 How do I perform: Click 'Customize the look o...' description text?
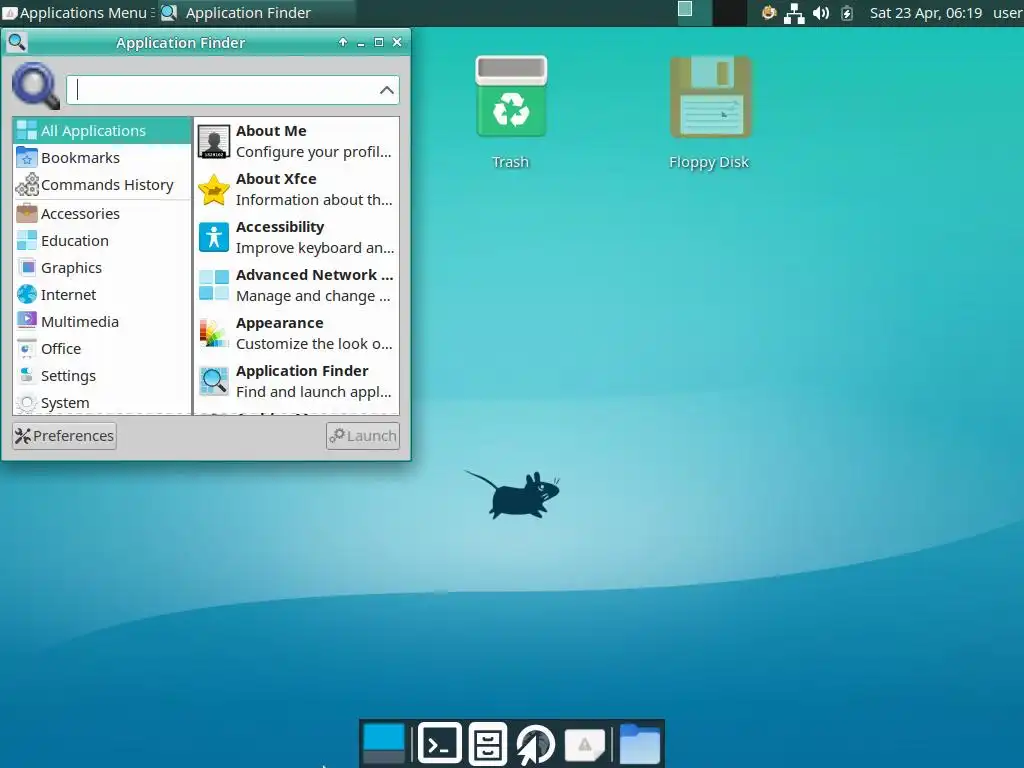[x=314, y=344]
